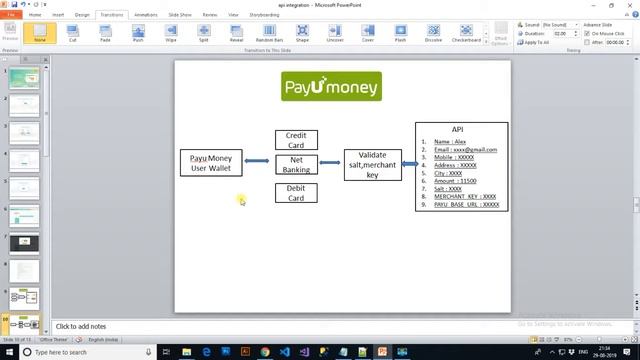Viewport: 640px width, 360px height.
Task: Apply the Cut transition
Action: tap(73, 33)
